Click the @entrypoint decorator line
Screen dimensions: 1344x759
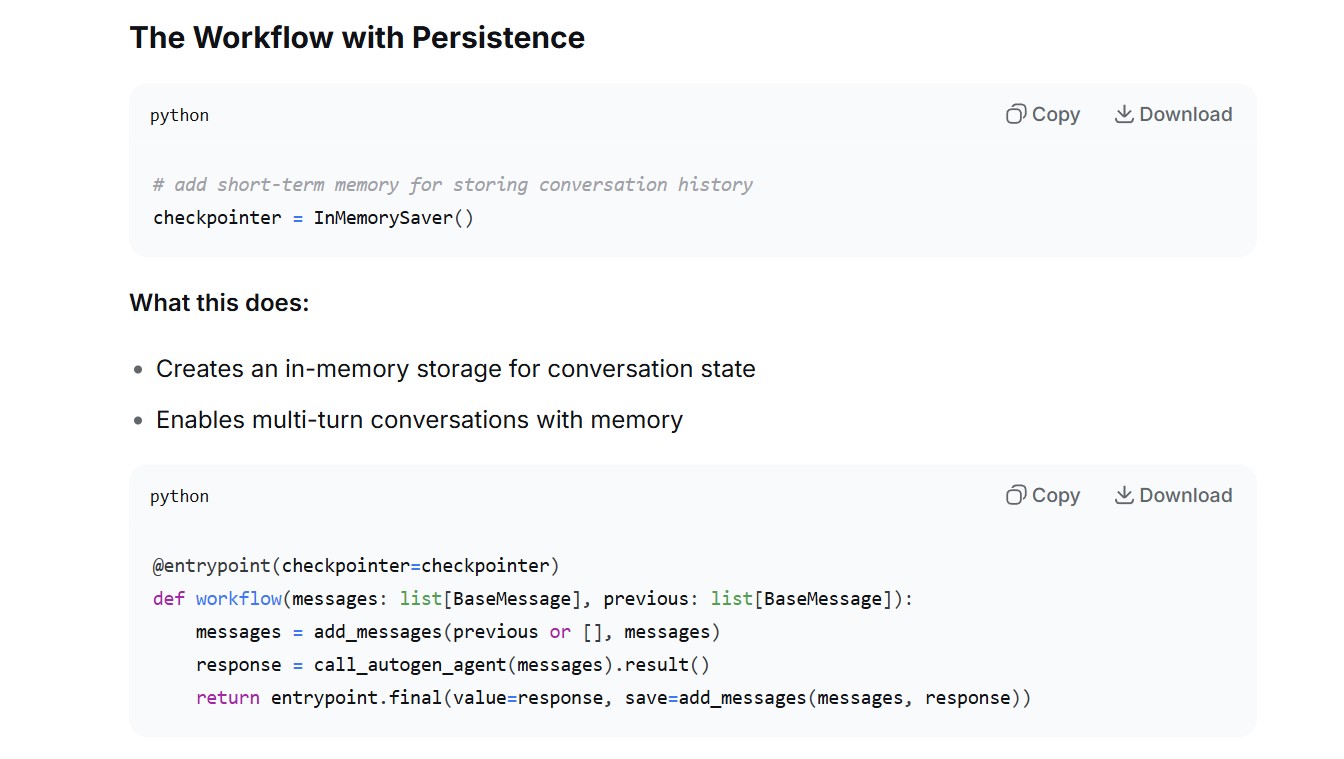tap(355, 566)
